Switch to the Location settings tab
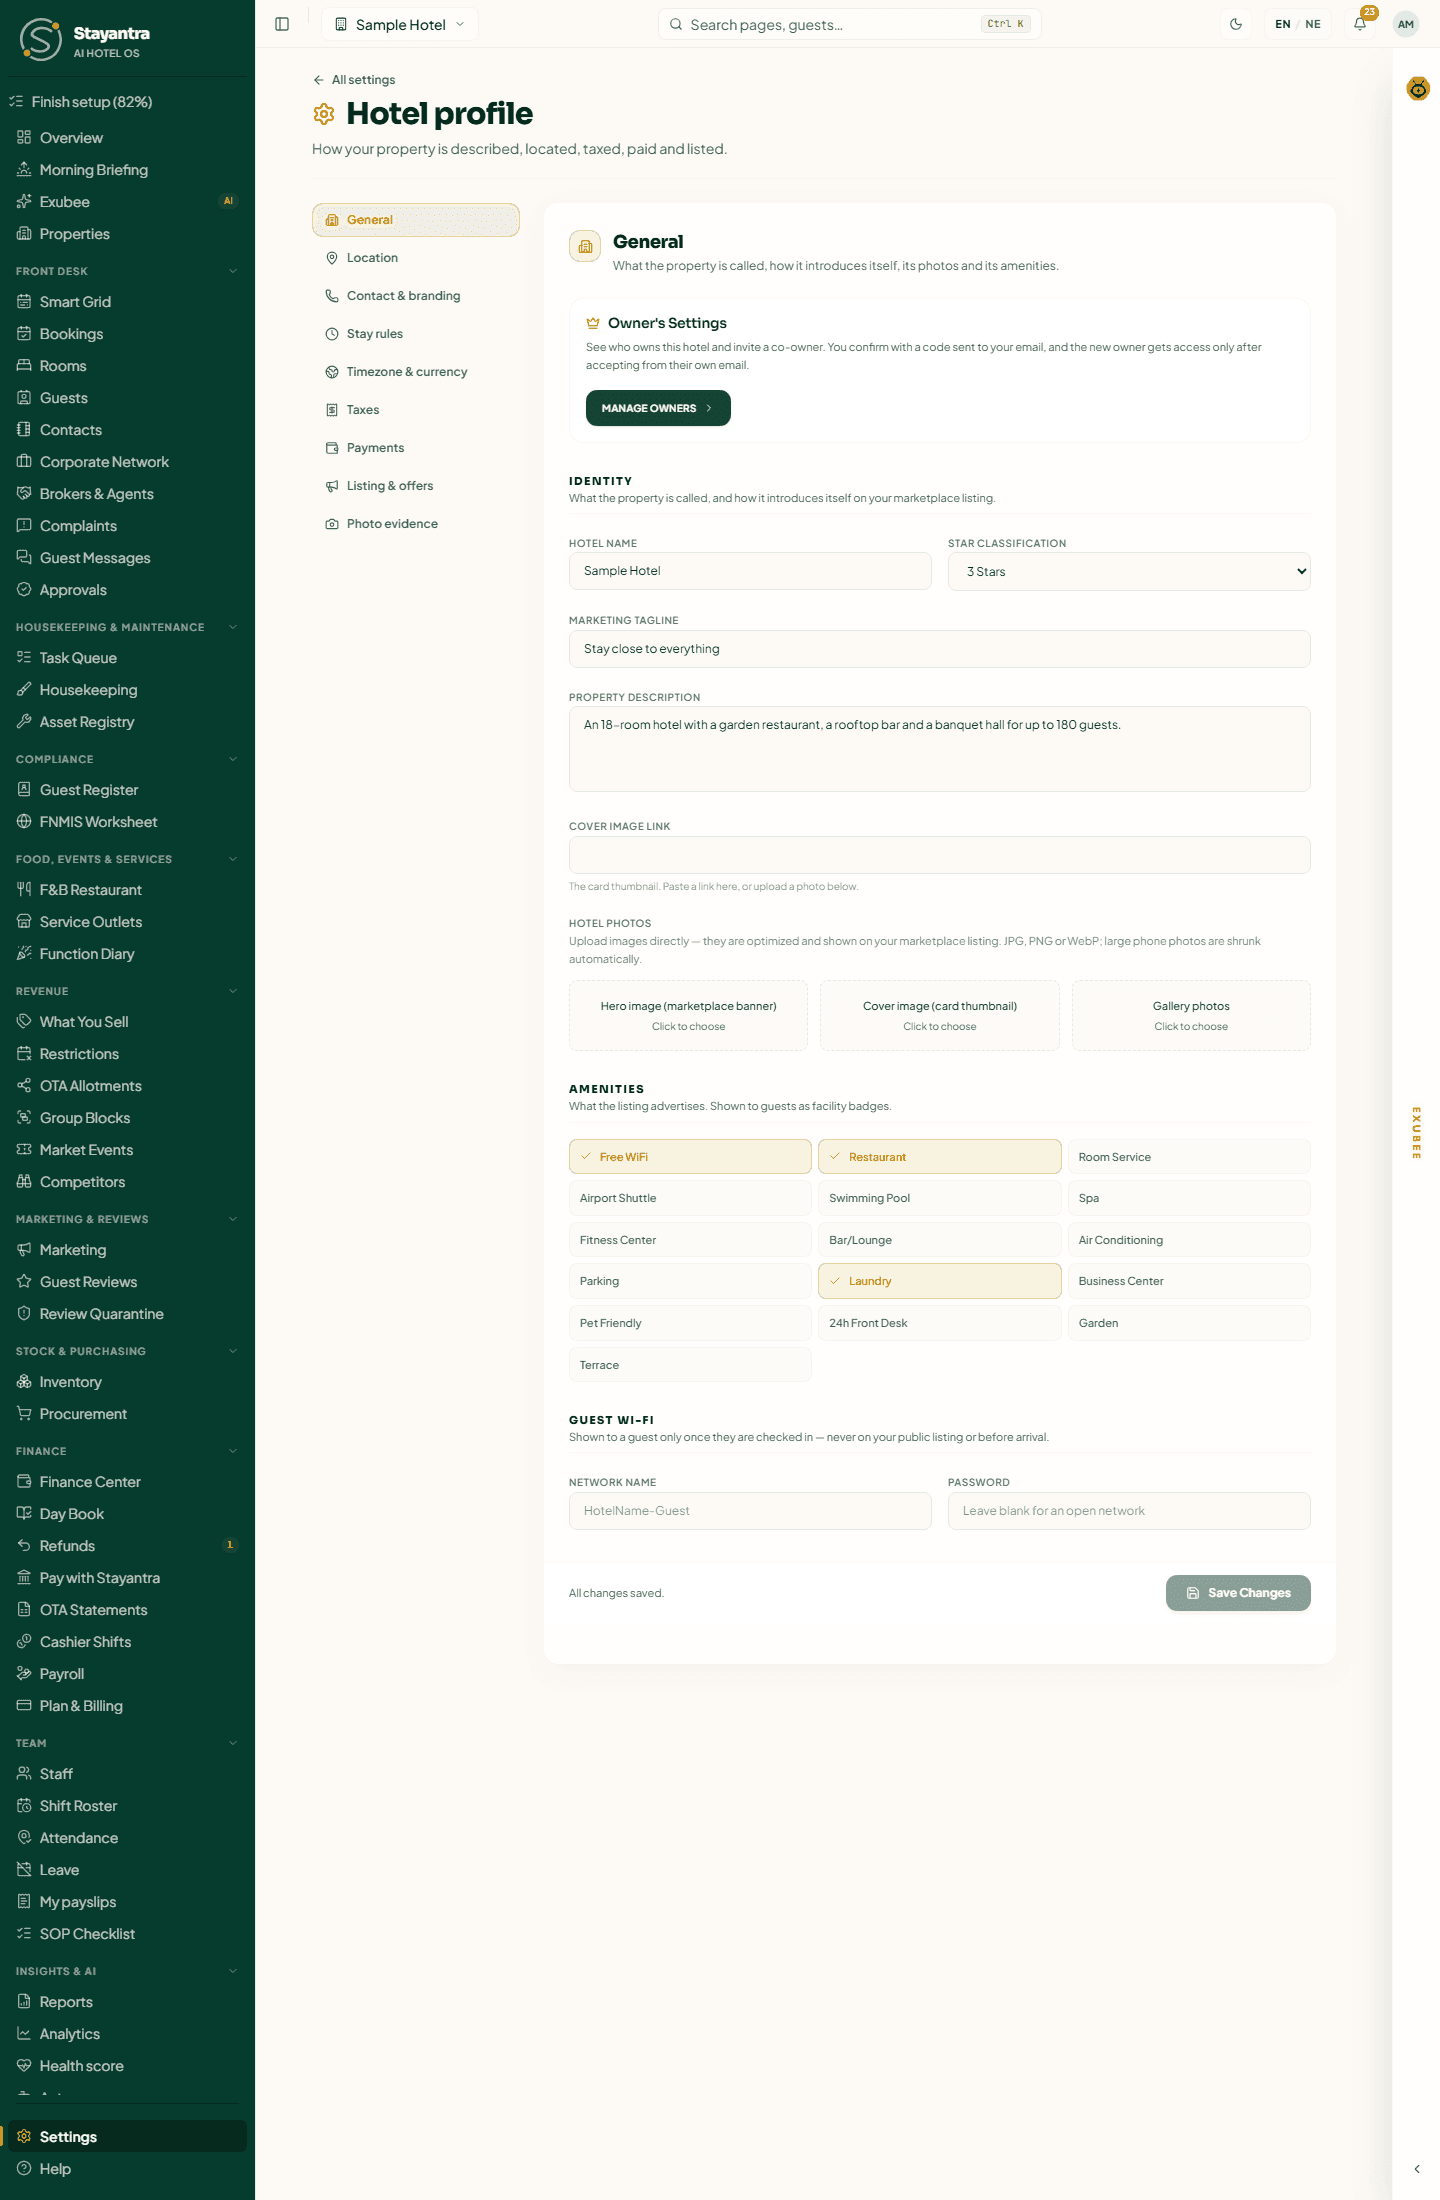The width and height of the screenshot is (1440, 2200). [x=415, y=258]
